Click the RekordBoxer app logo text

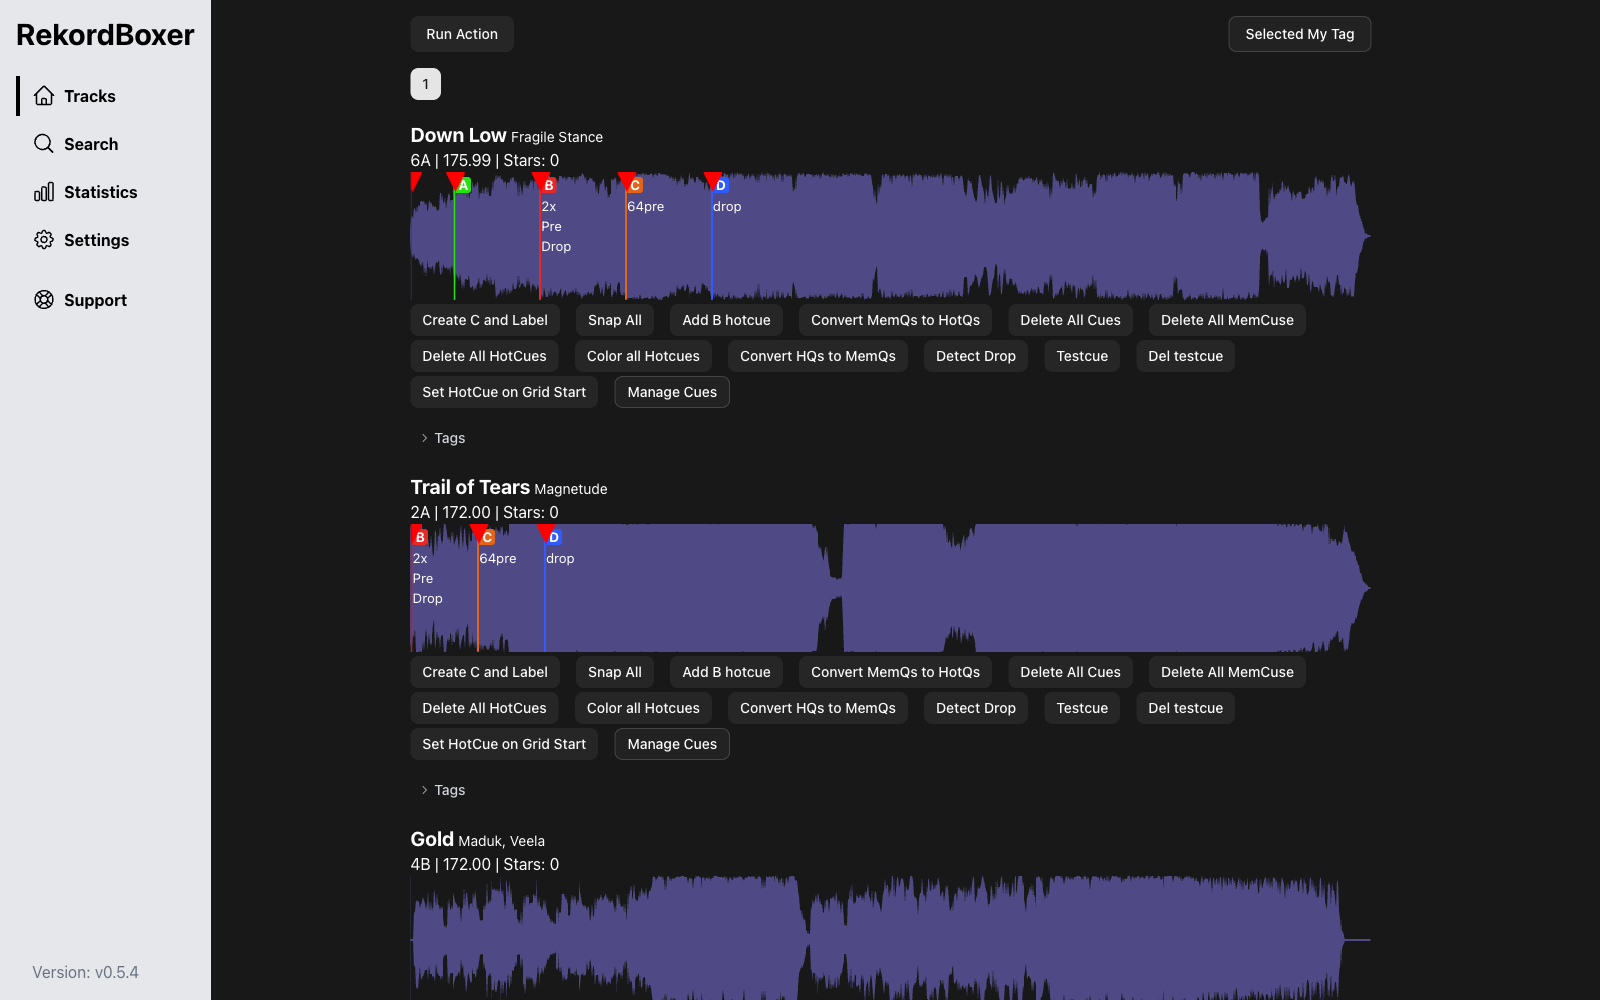[105, 35]
